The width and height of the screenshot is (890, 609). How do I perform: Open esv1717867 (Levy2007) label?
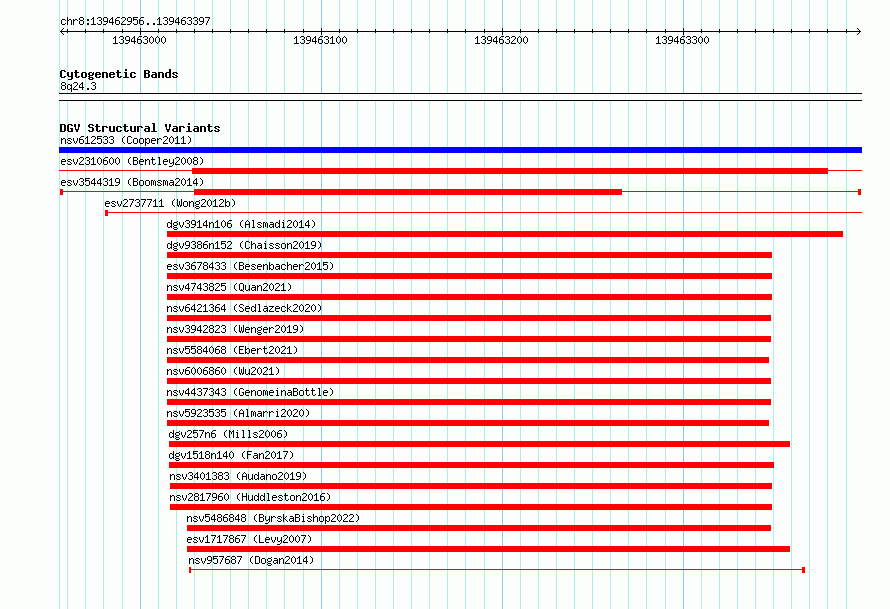(249, 539)
